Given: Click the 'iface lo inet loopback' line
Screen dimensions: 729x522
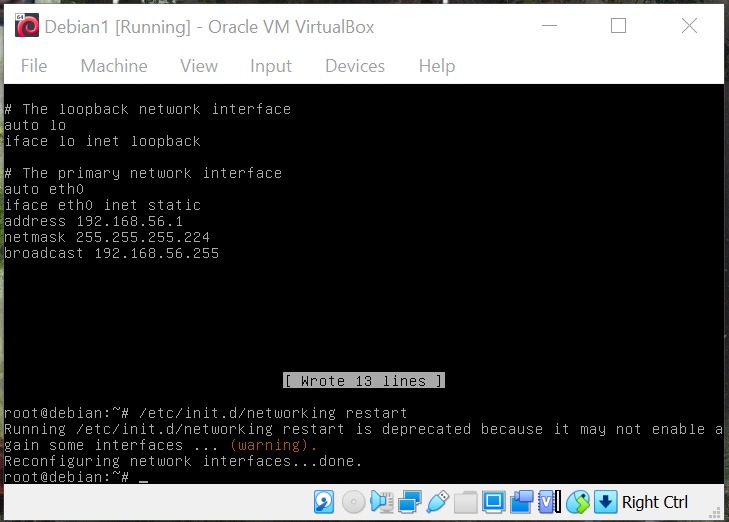Looking at the screenshot, I should (102, 141).
